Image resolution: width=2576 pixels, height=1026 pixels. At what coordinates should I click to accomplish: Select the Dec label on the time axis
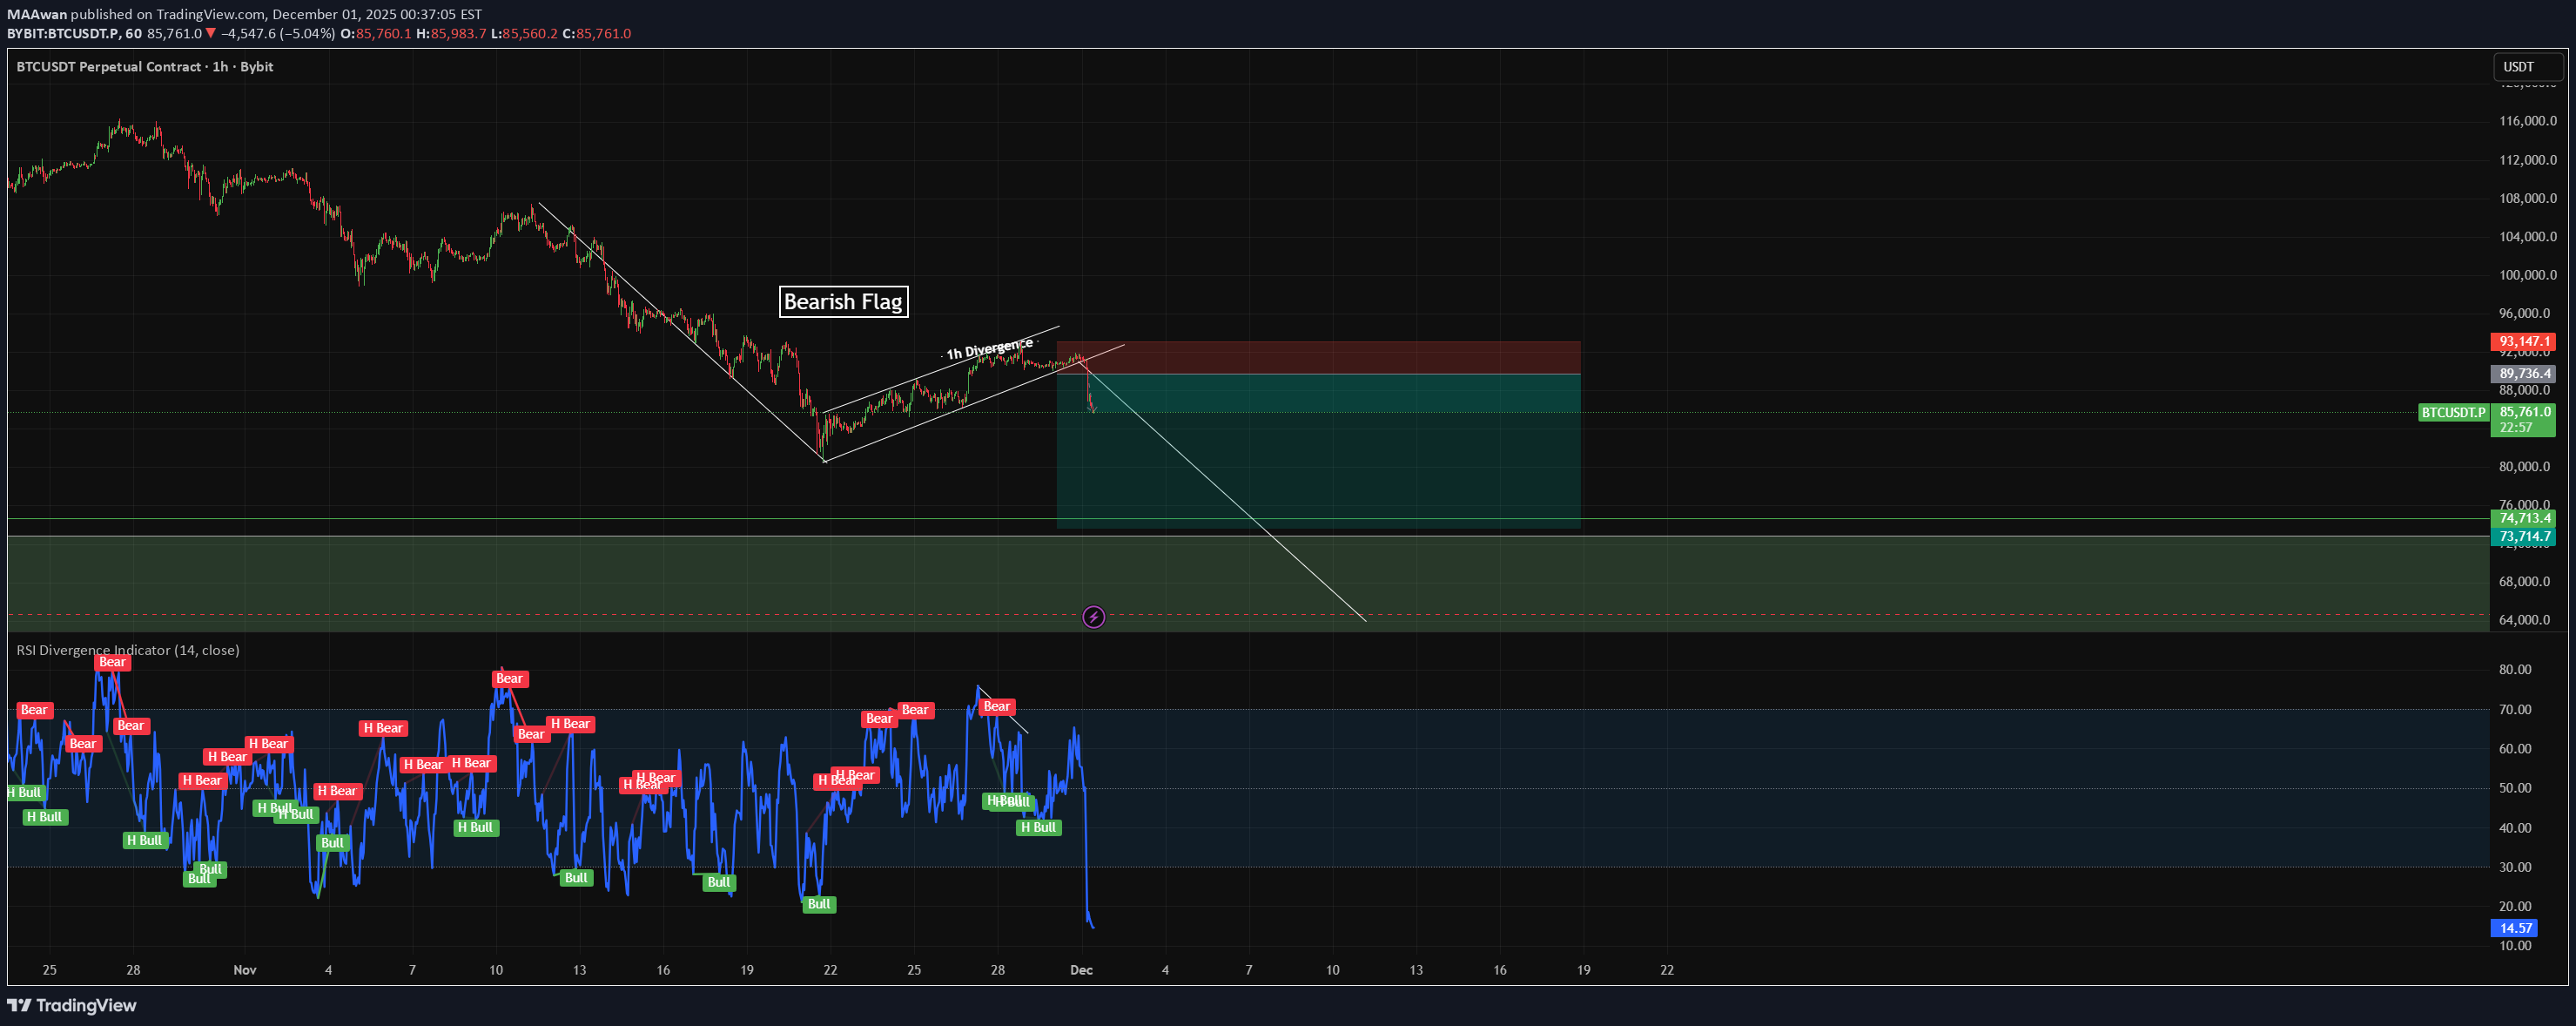pos(1082,969)
